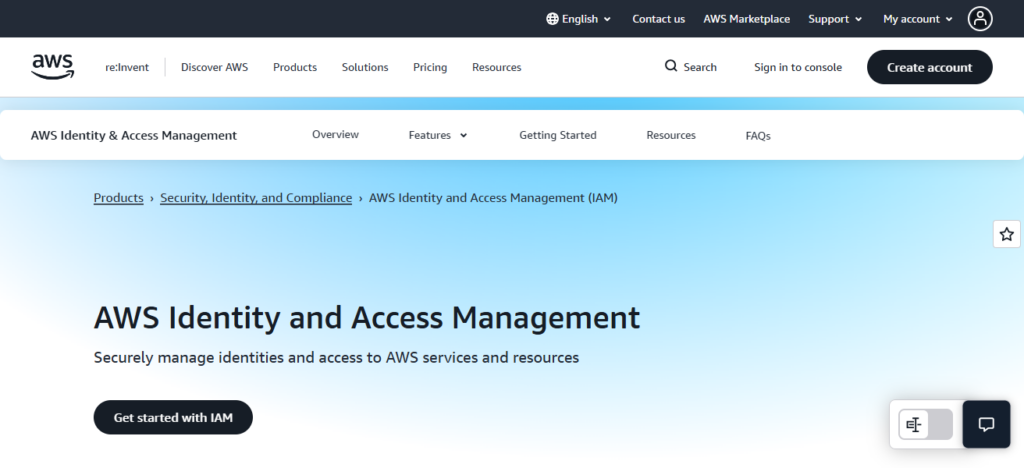The width and height of the screenshot is (1024, 468).
Task: Open the re:Invent menu item
Action: click(x=127, y=67)
